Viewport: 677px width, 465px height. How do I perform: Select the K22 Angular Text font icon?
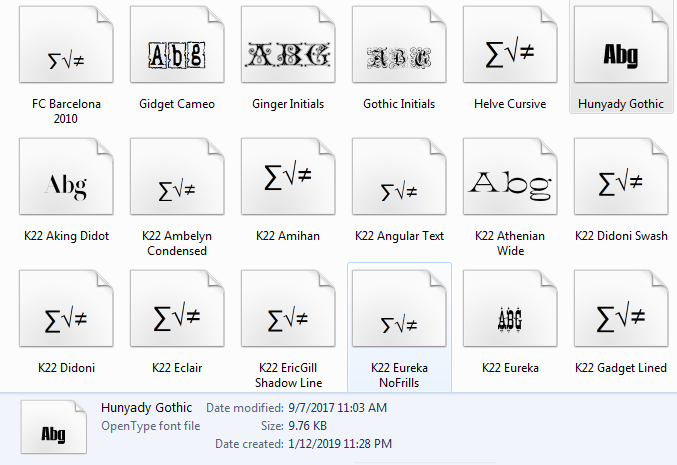click(399, 177)
